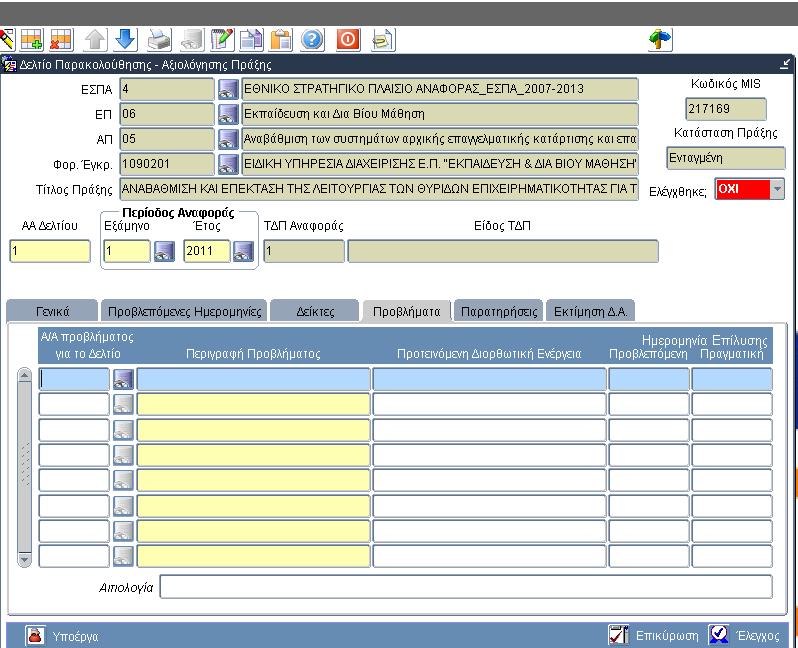This screenshot has width=798, height=648.
Task: Click first row Προτεινόμενη Διορθωτική Ενέργεια cell
Action: tap(489, 379)
